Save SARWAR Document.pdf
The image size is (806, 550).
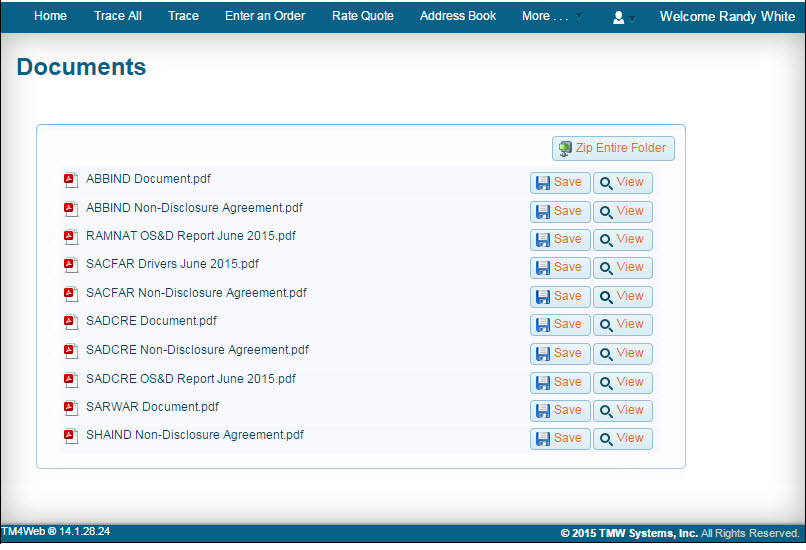pos(560,410)
